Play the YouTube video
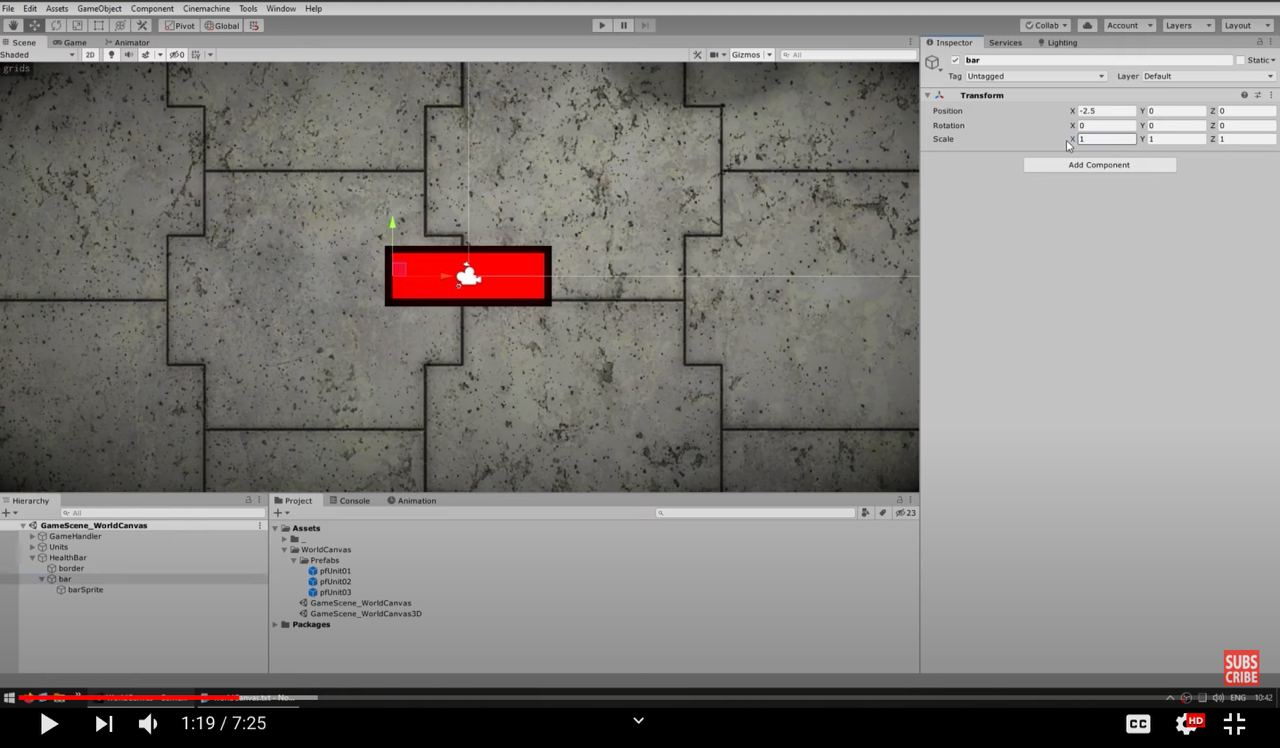1280x748 pixels. (48, 723)
